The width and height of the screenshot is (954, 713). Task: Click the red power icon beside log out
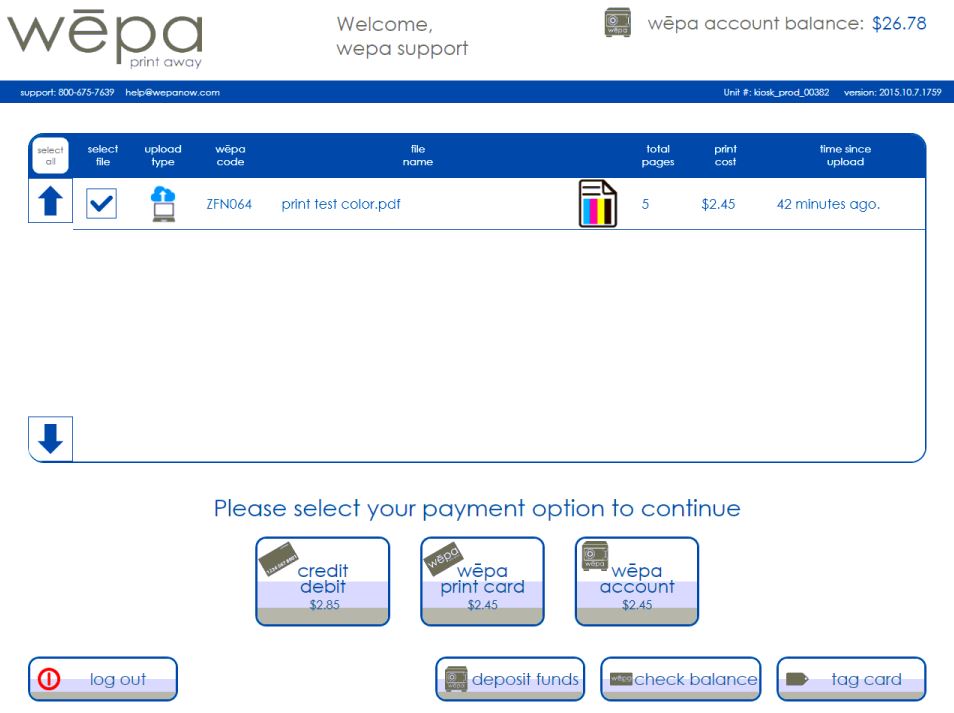click(50, 678)
